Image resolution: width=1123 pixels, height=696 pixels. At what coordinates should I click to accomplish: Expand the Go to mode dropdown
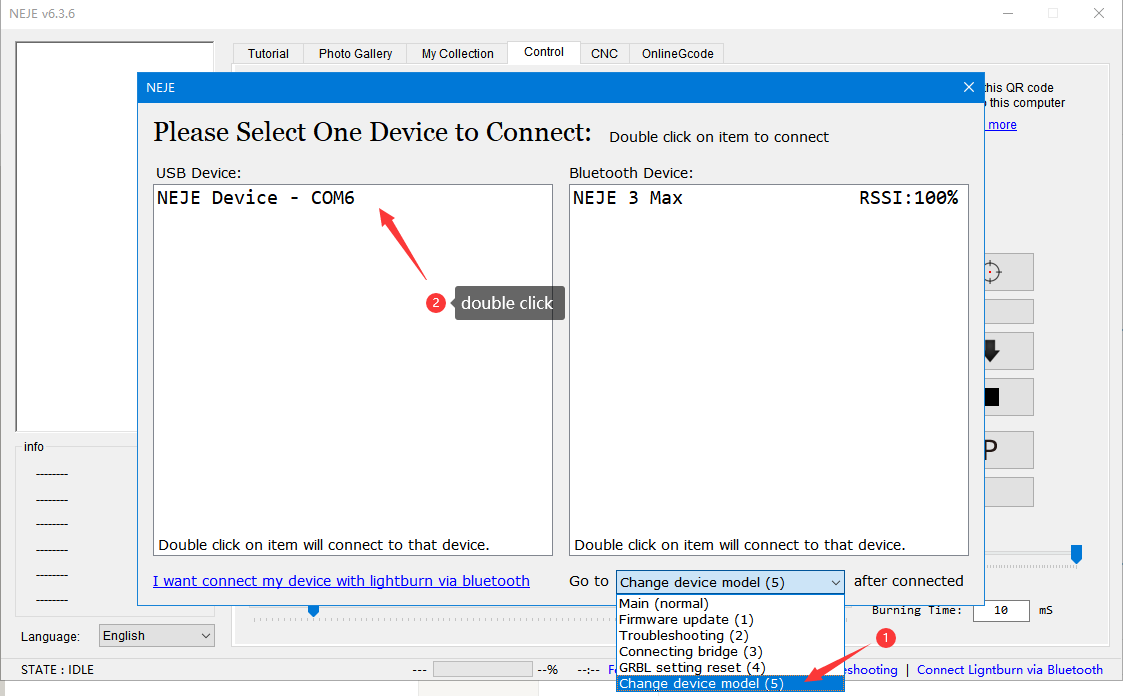(x=730, y=582)
